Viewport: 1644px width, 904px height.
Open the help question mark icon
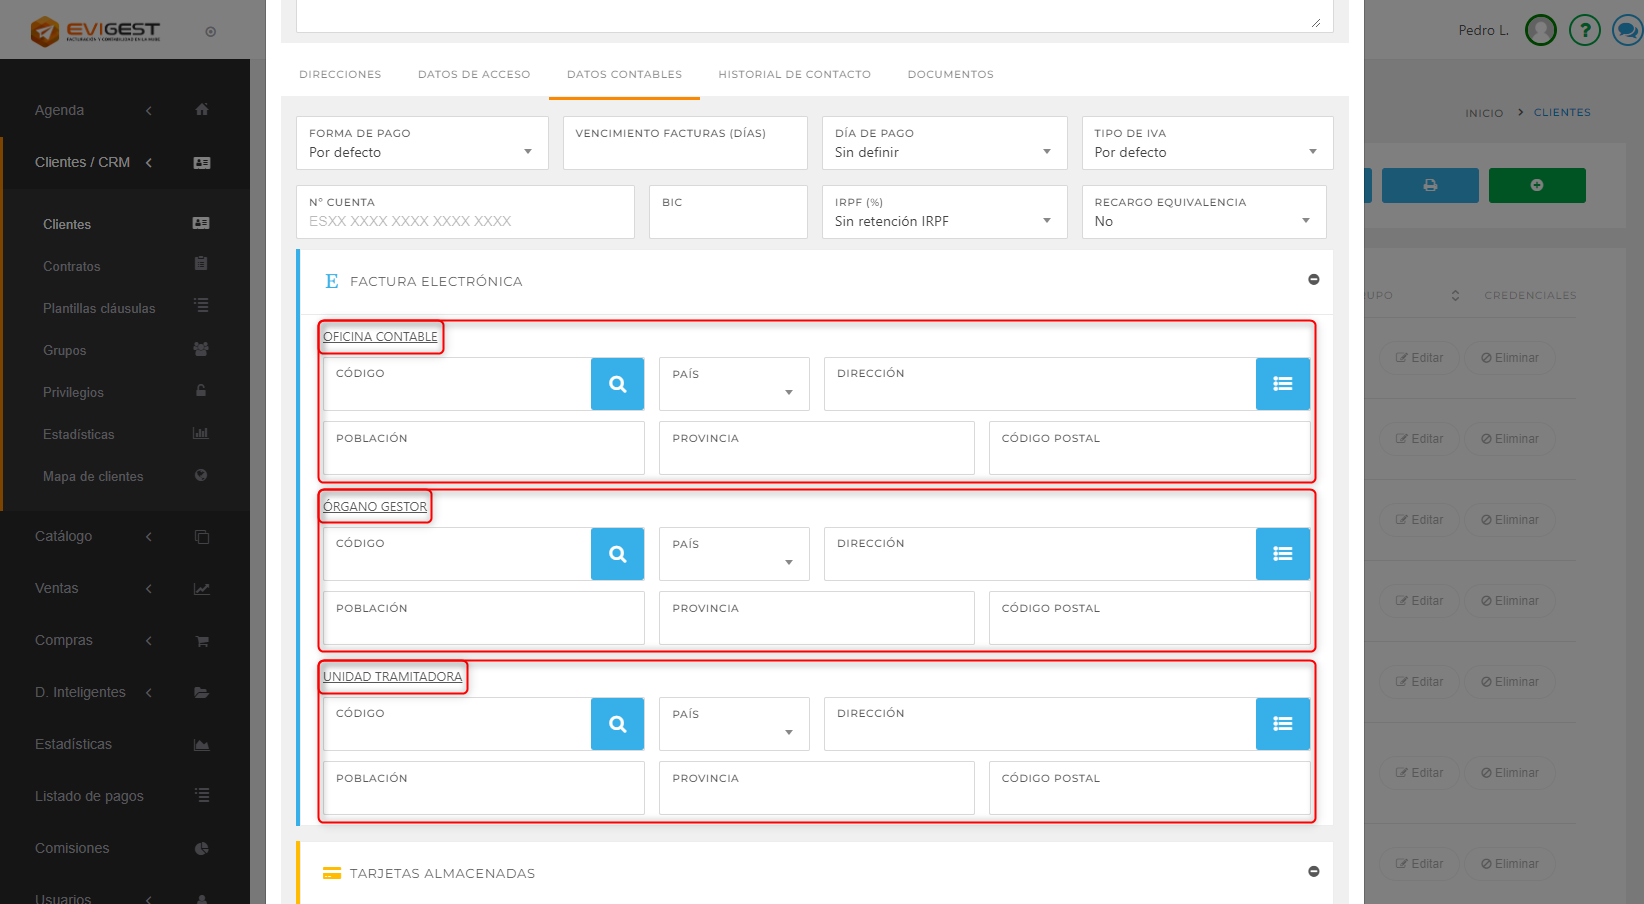[1584, 31]
